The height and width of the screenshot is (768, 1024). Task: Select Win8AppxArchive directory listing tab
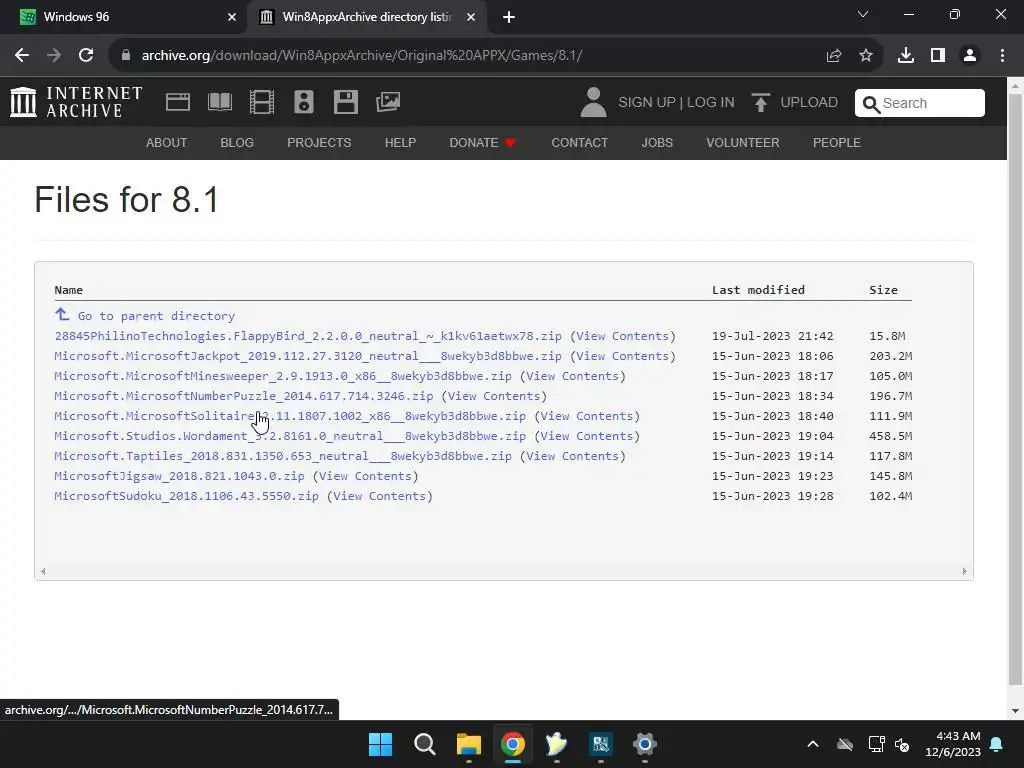click(367, 17)
